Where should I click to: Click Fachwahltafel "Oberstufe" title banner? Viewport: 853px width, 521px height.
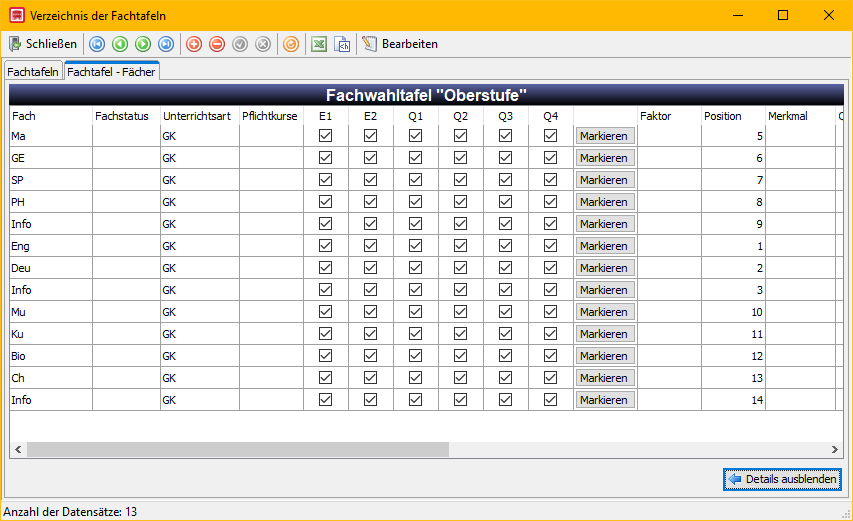[426, 95]
